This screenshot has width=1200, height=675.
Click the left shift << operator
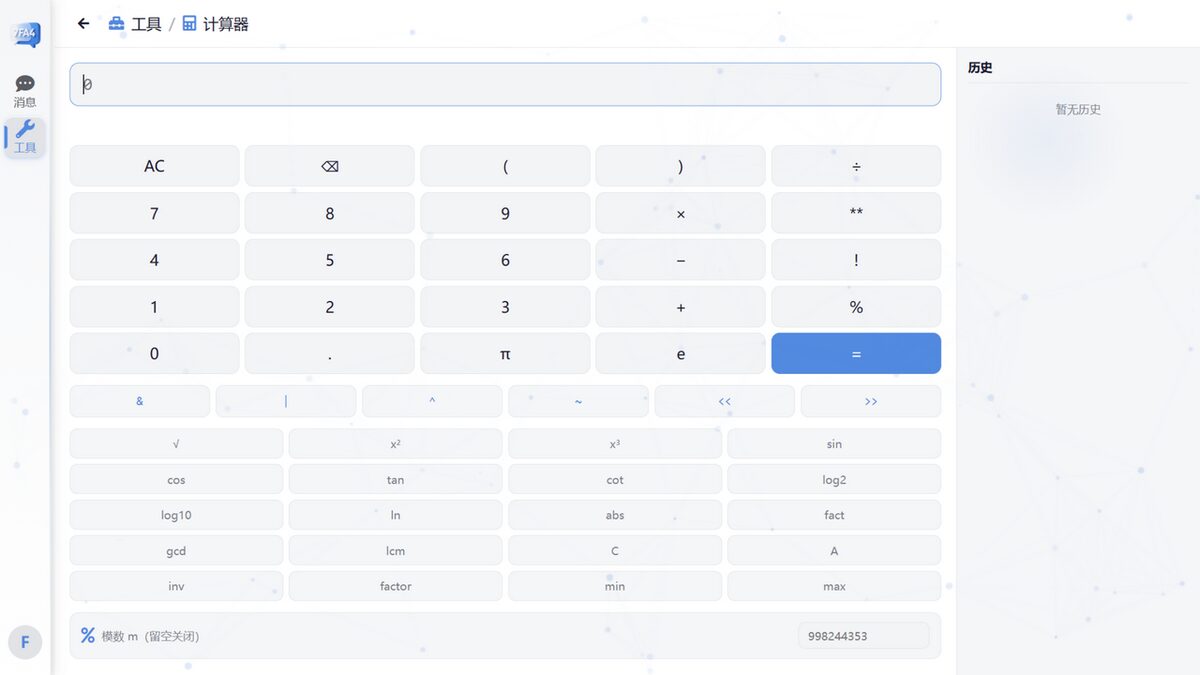(725, 401)
